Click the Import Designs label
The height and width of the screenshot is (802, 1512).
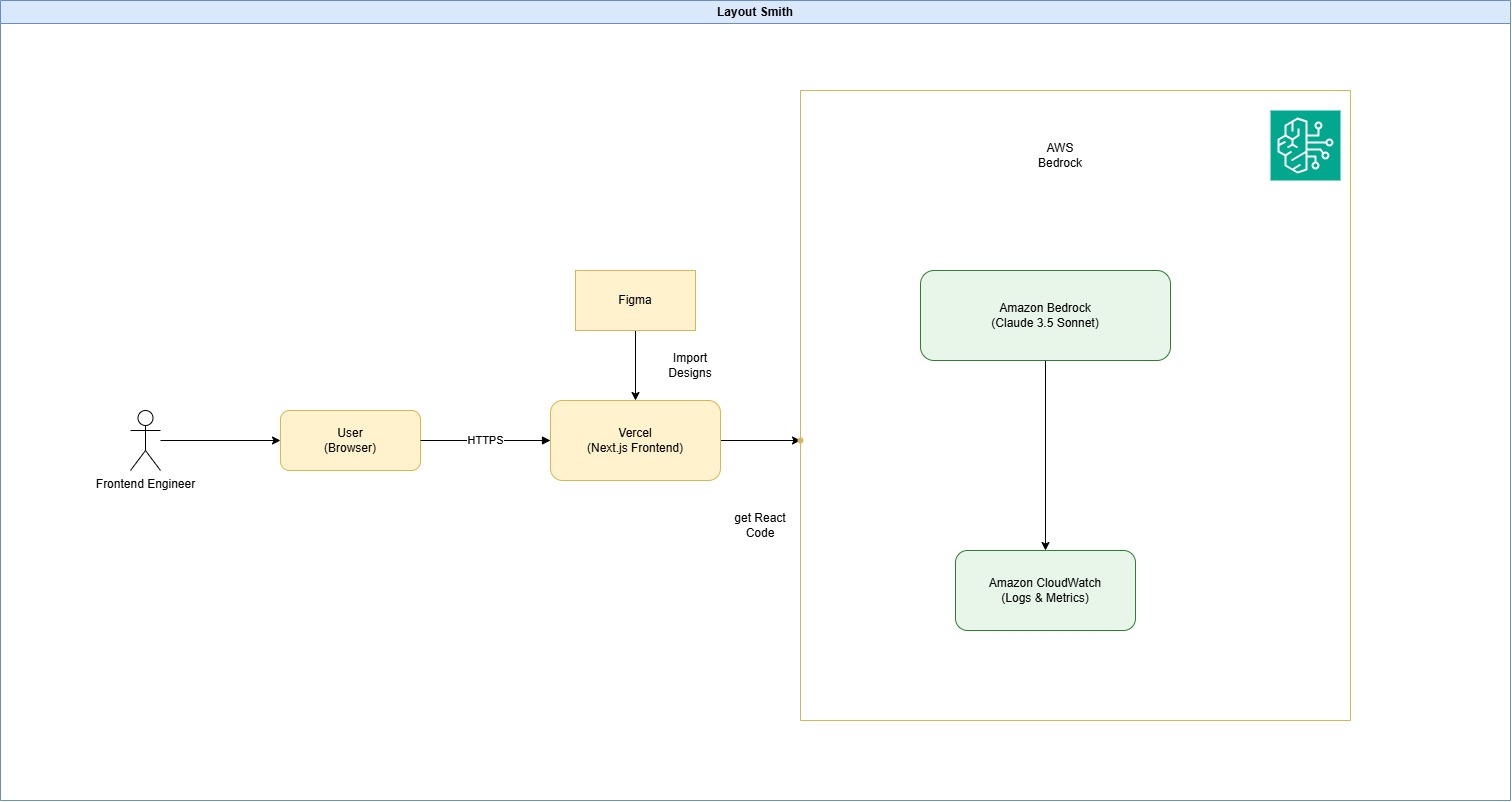coord(690,365)
